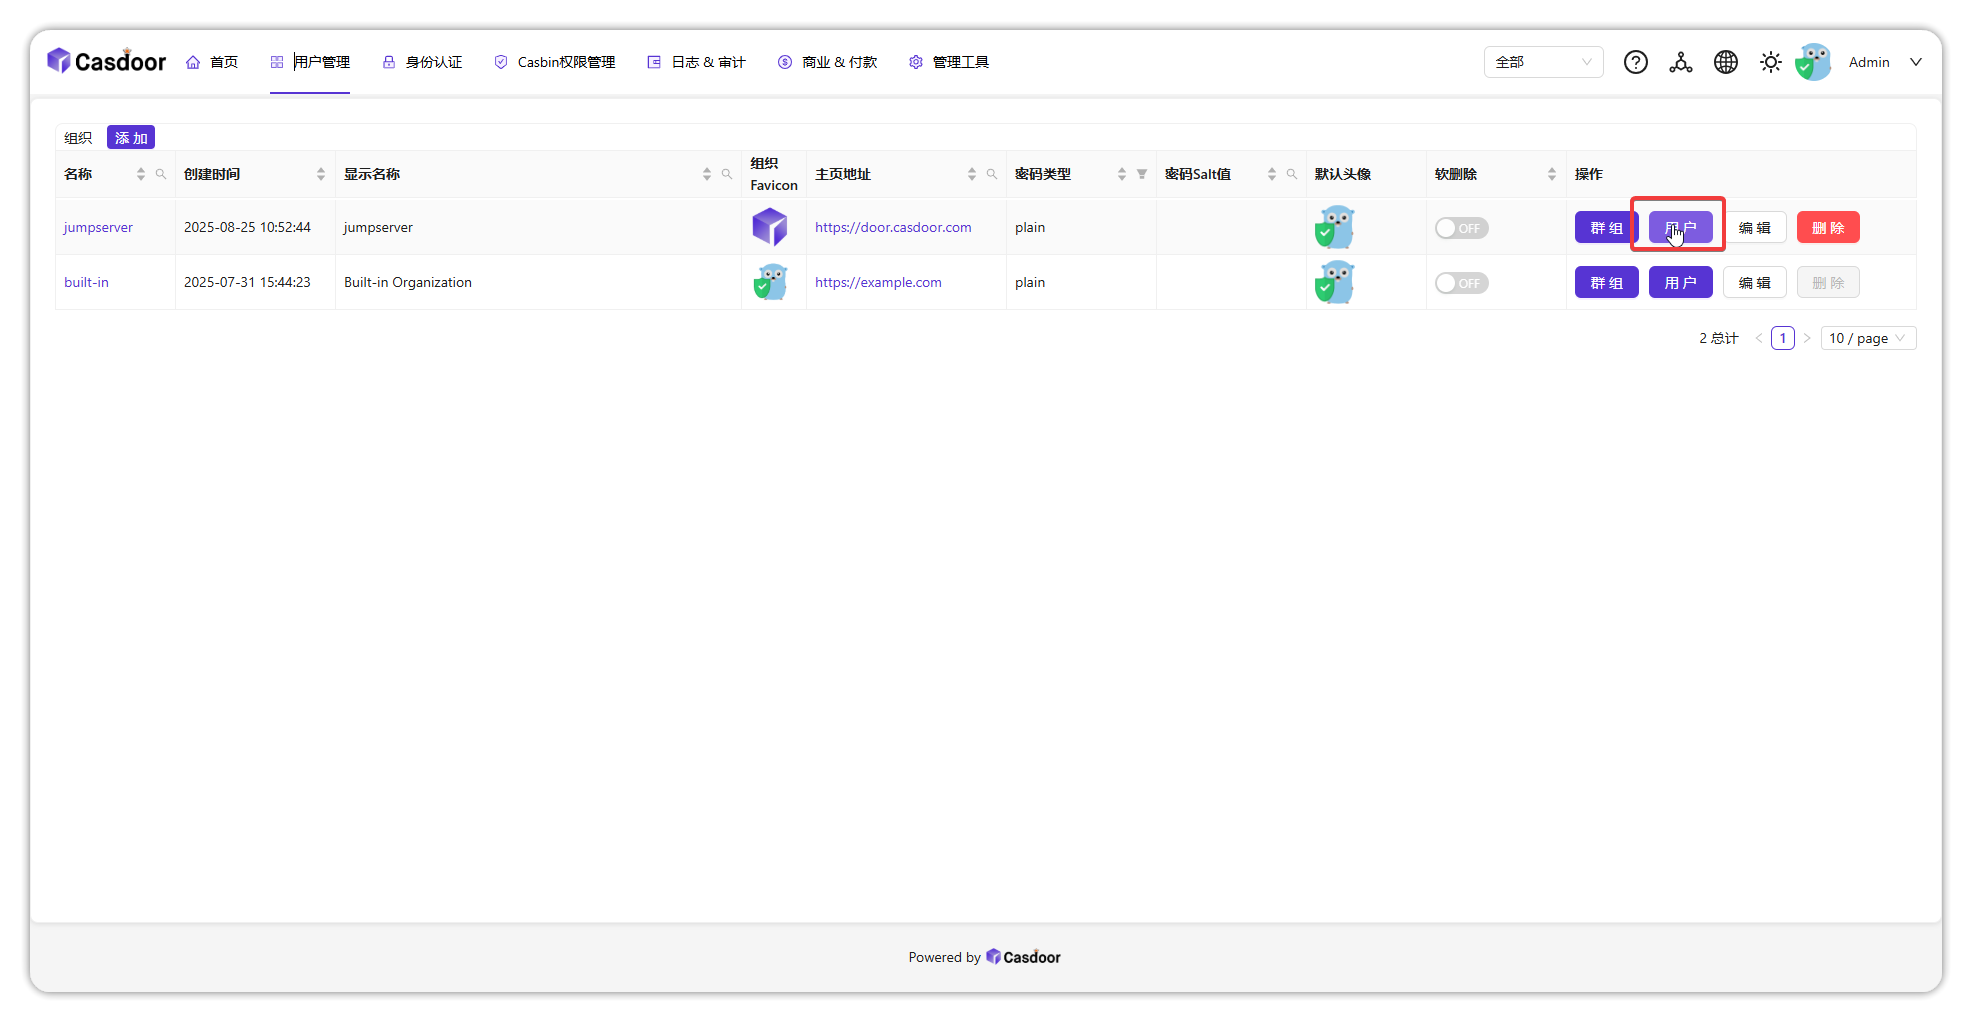Click 2025-07-31 15:44:23 creation time cell
Viewport: 1972px width, 1012px height.
point(247,282)
